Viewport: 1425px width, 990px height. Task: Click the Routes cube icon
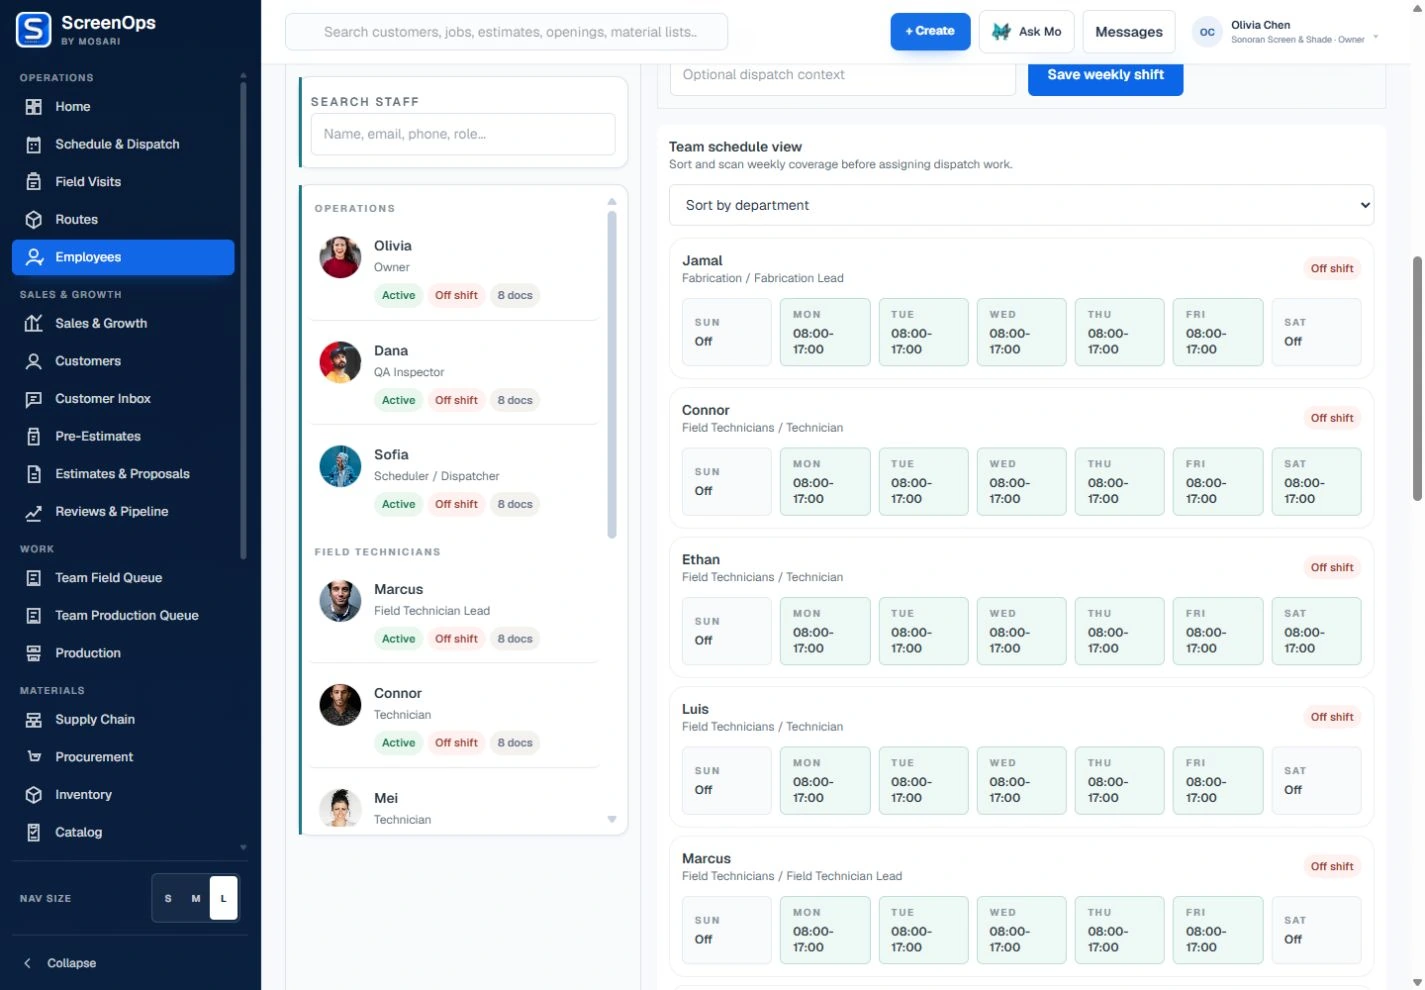click(x=34, y=220)
